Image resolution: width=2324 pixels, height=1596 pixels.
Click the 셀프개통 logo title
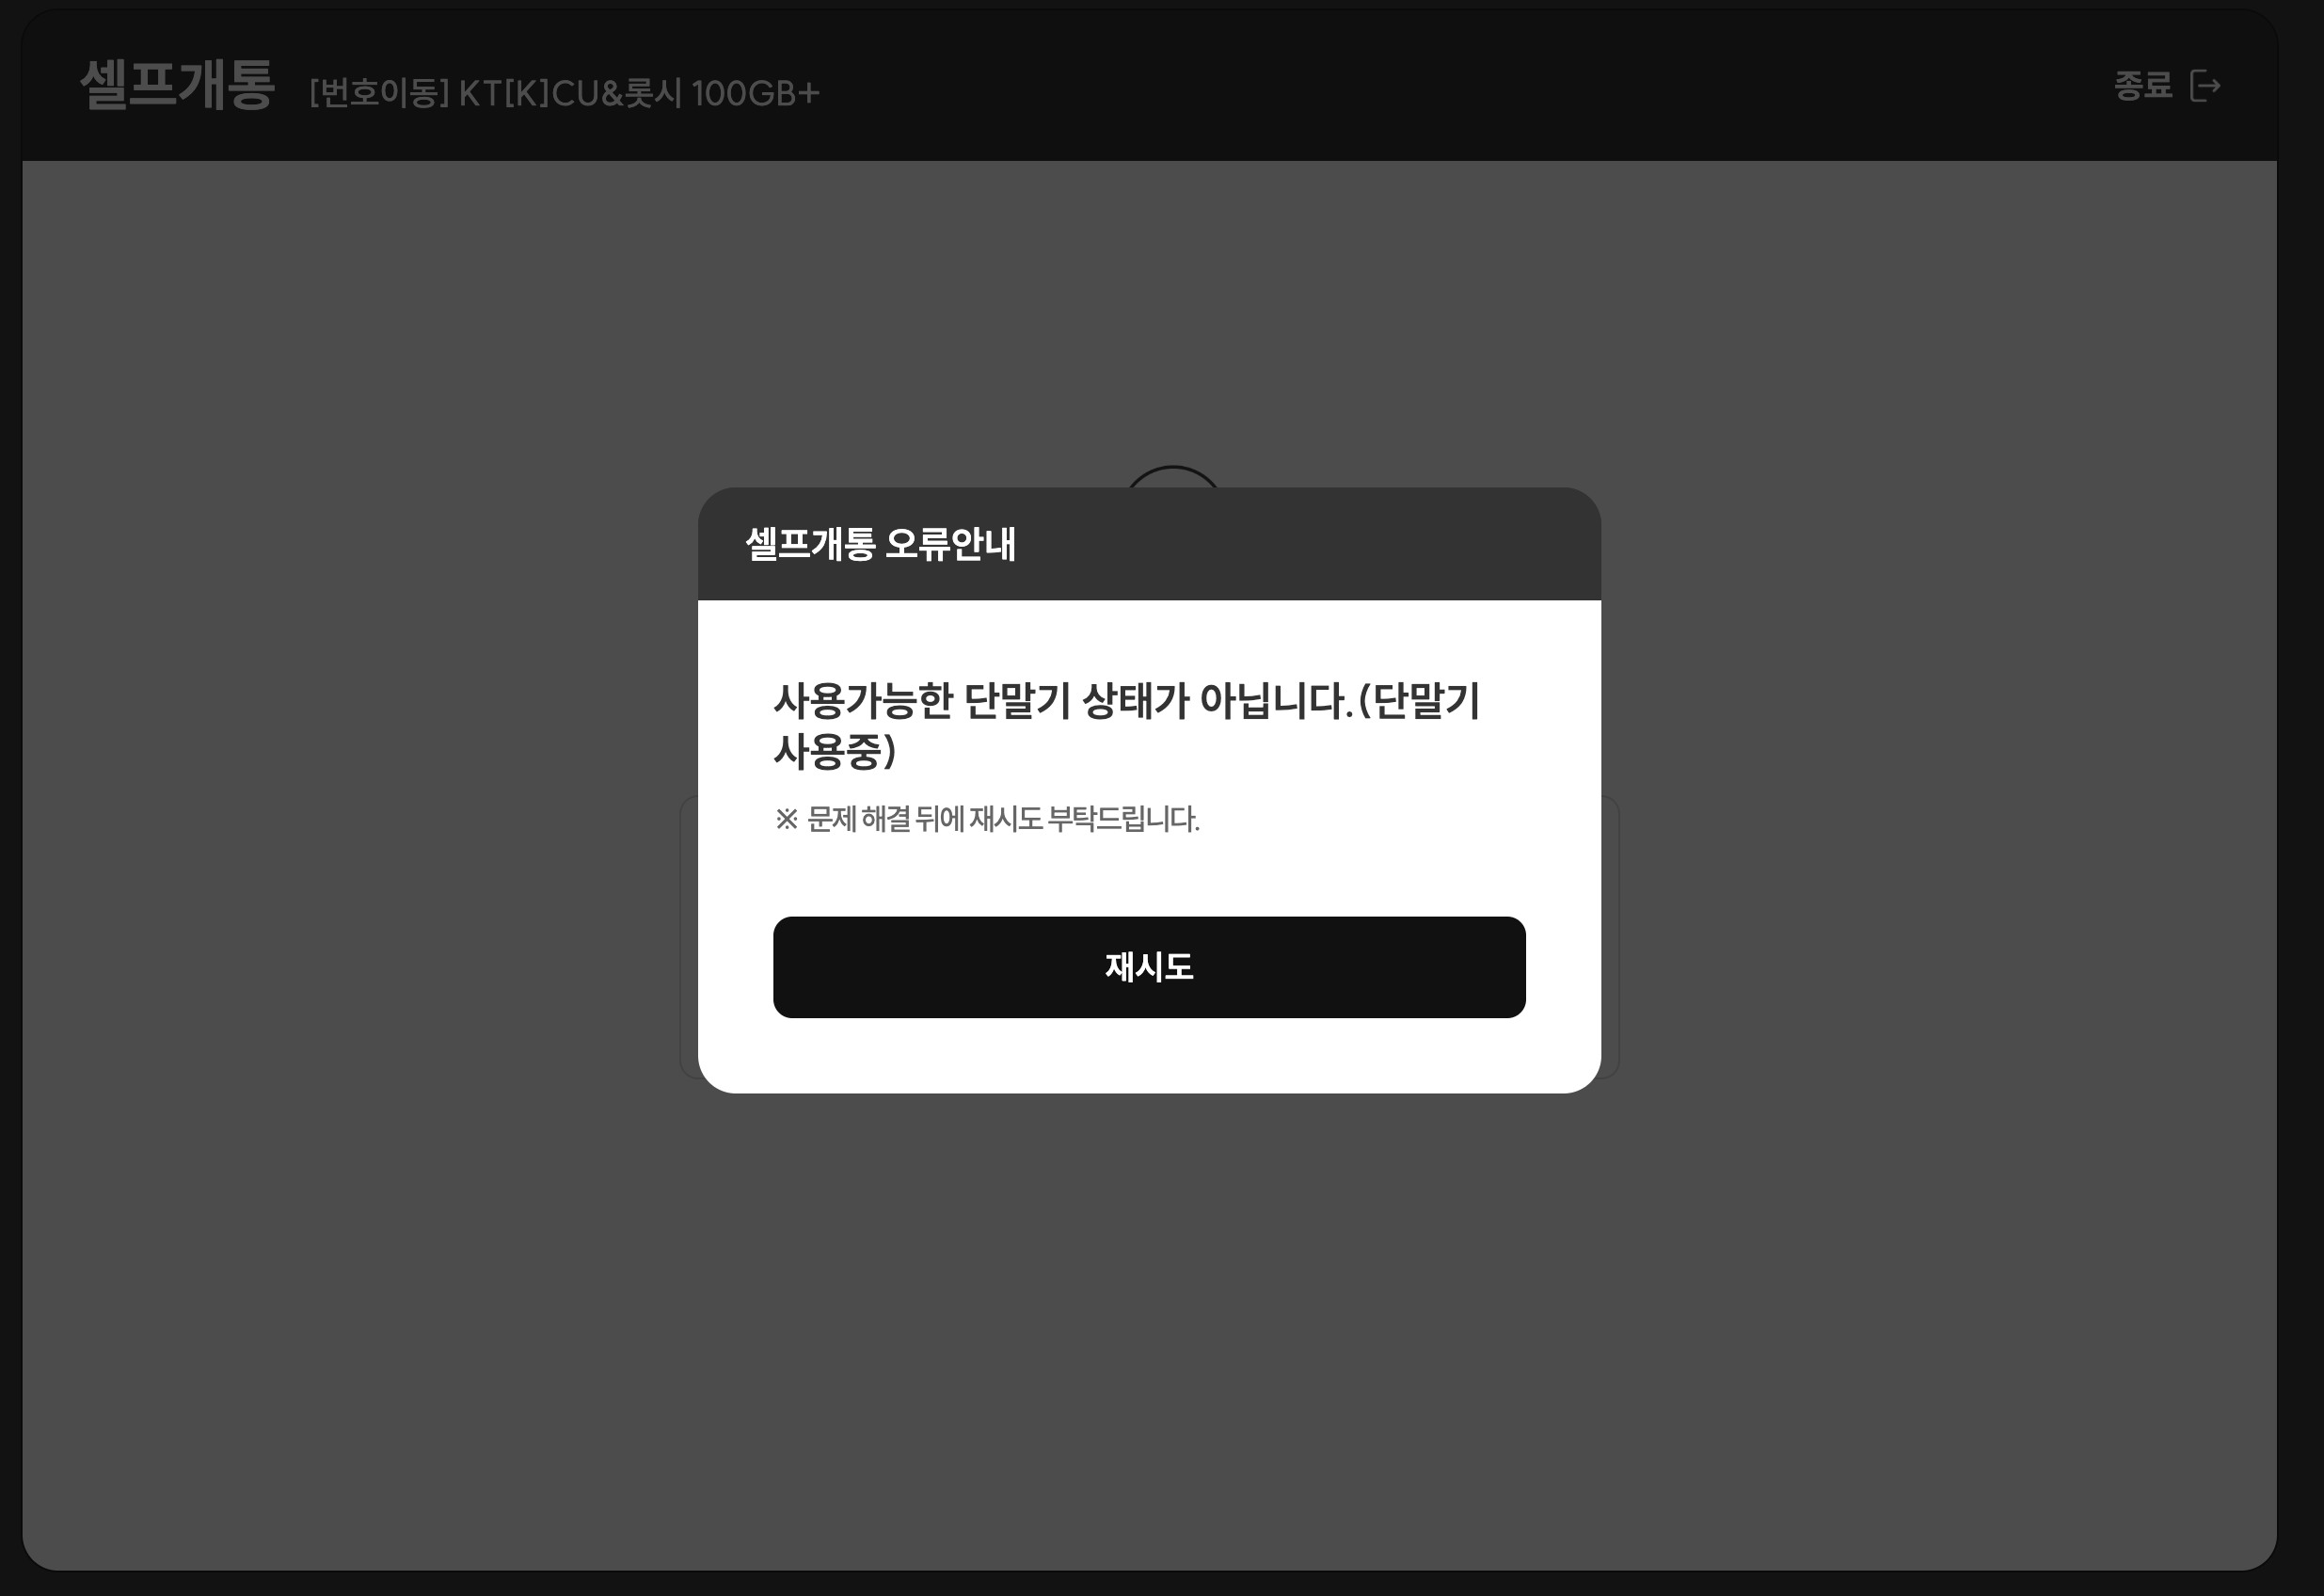[x=177, y=85]
